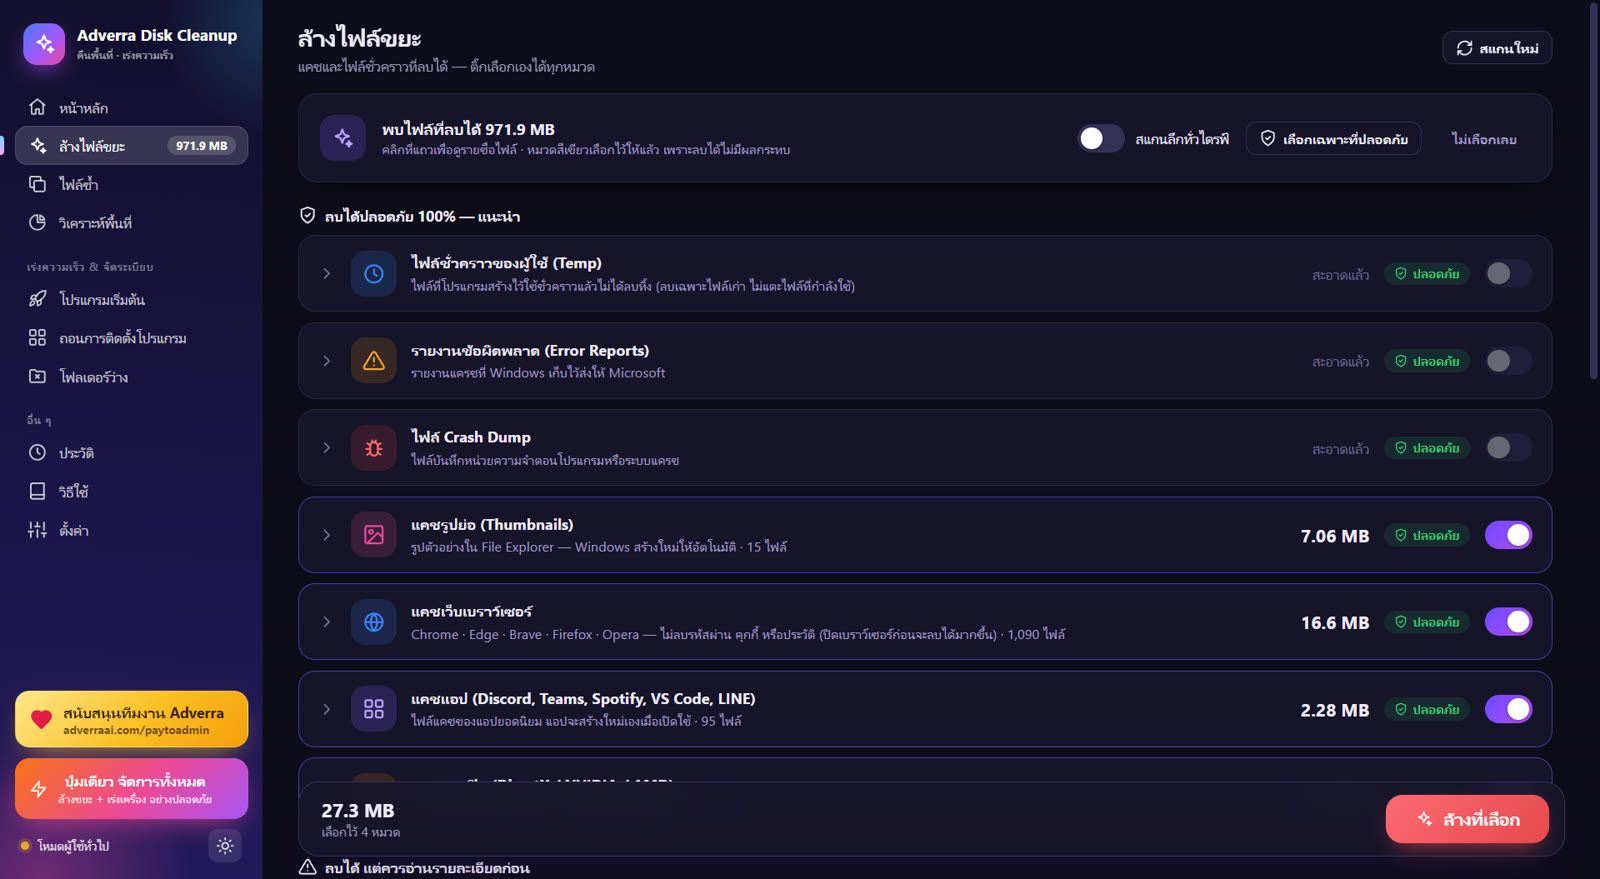Expand the Error Reports row chevron
Screen dimensions: 1600x879
tap(327, 361)
